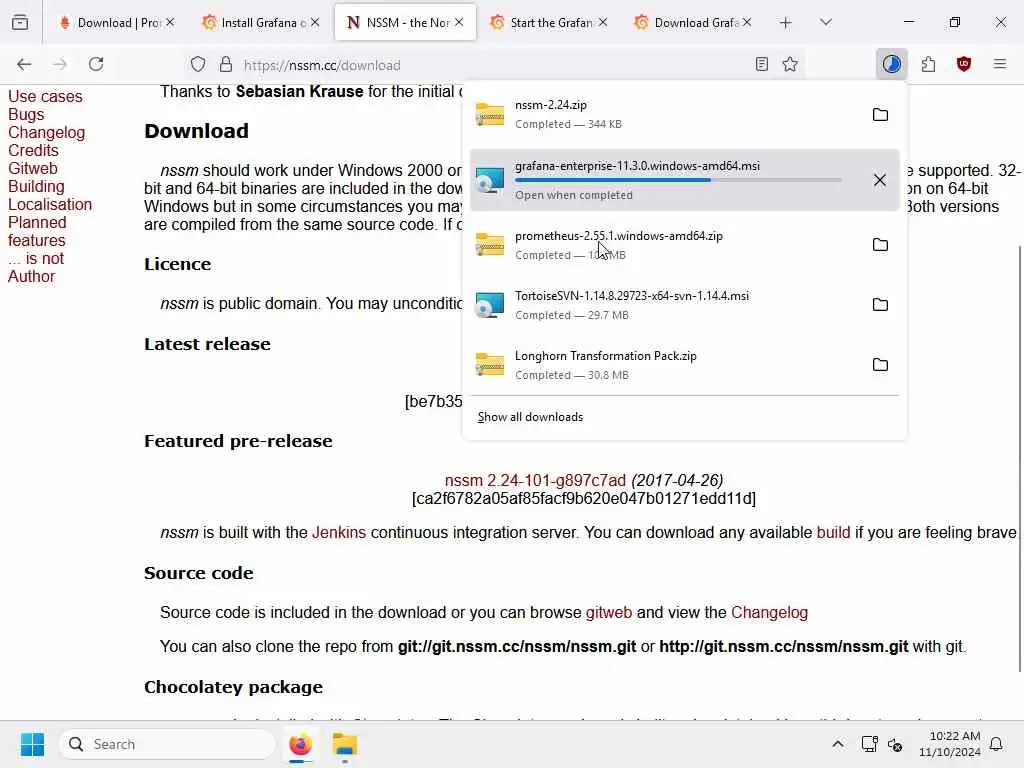
Task: Open the downloads progress toolbar button
Action: point(891,64)
